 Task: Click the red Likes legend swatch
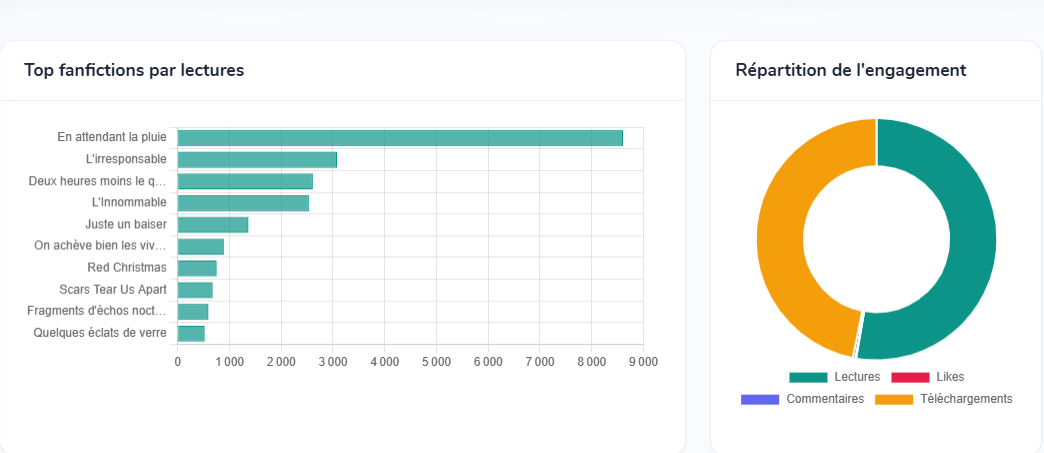tap(909, 377)
